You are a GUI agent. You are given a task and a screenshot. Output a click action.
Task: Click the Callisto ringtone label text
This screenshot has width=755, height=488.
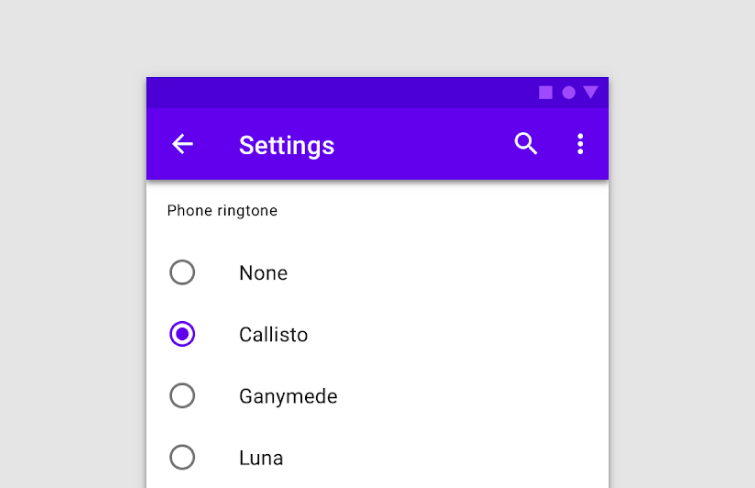coord(273,335)
